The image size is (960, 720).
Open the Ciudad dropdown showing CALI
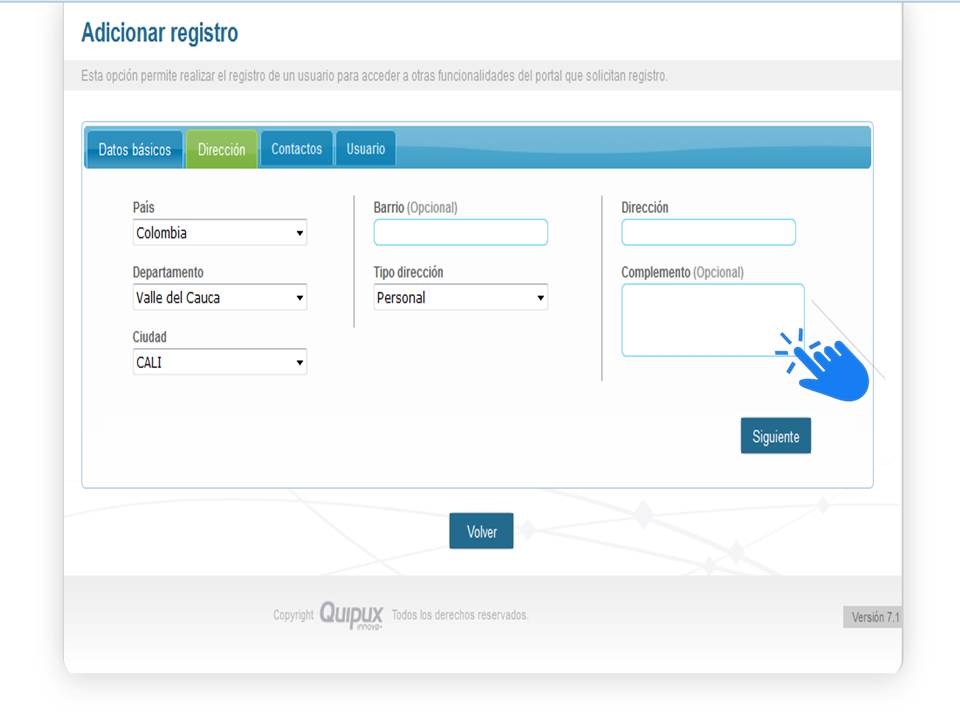[219, 363]
